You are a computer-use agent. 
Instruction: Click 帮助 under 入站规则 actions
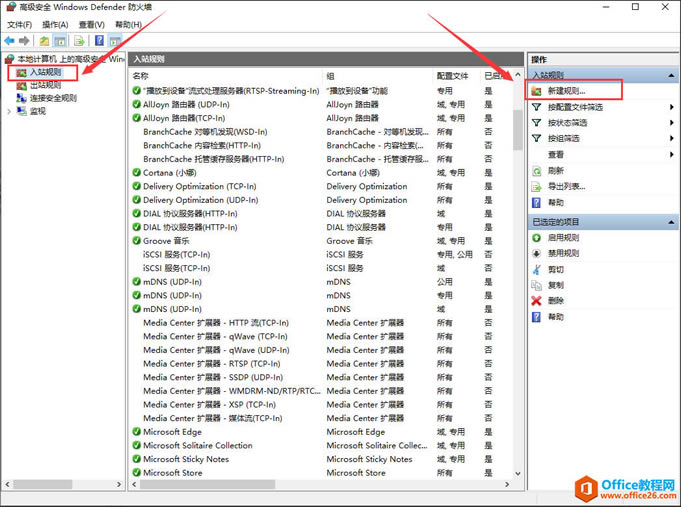pyautogui.click(x=555, y=202)
